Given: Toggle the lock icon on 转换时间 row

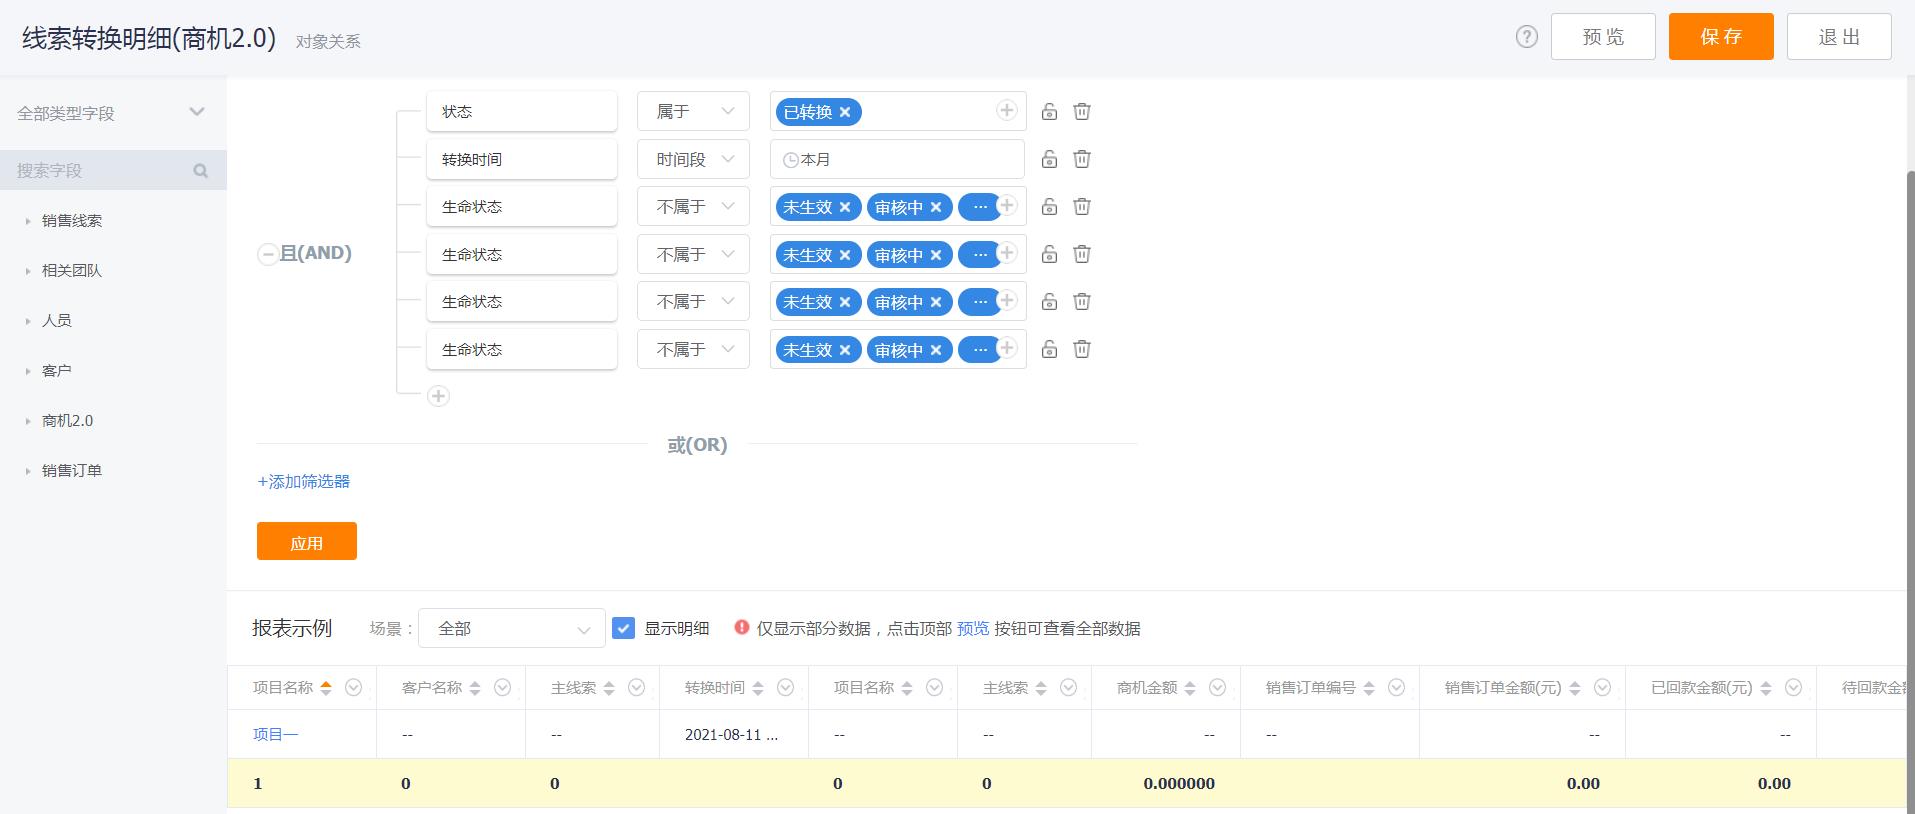Looking at the screenshot, I should [x=1049, y=159].
